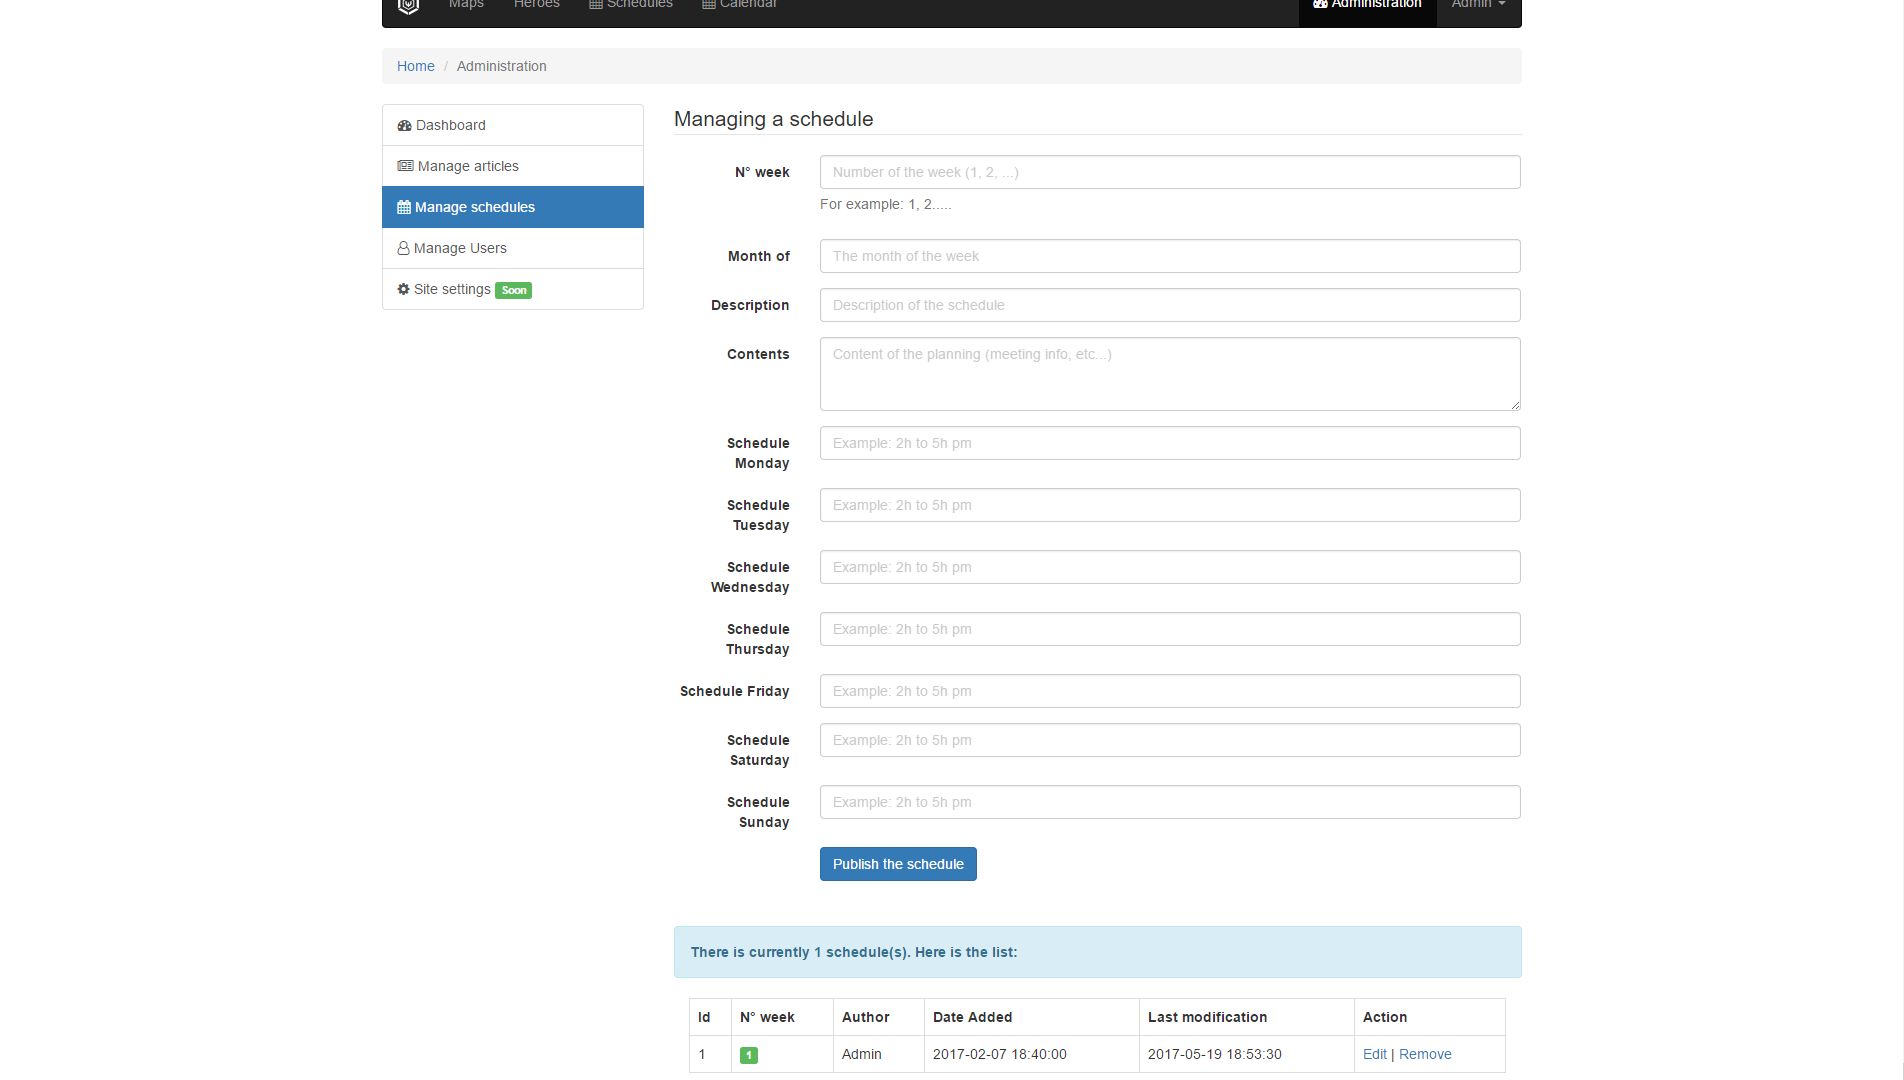Click the Site settings gear icon
This screenshot has width=1904, height=1080.
pyautogui.click(x=403, y=289)
